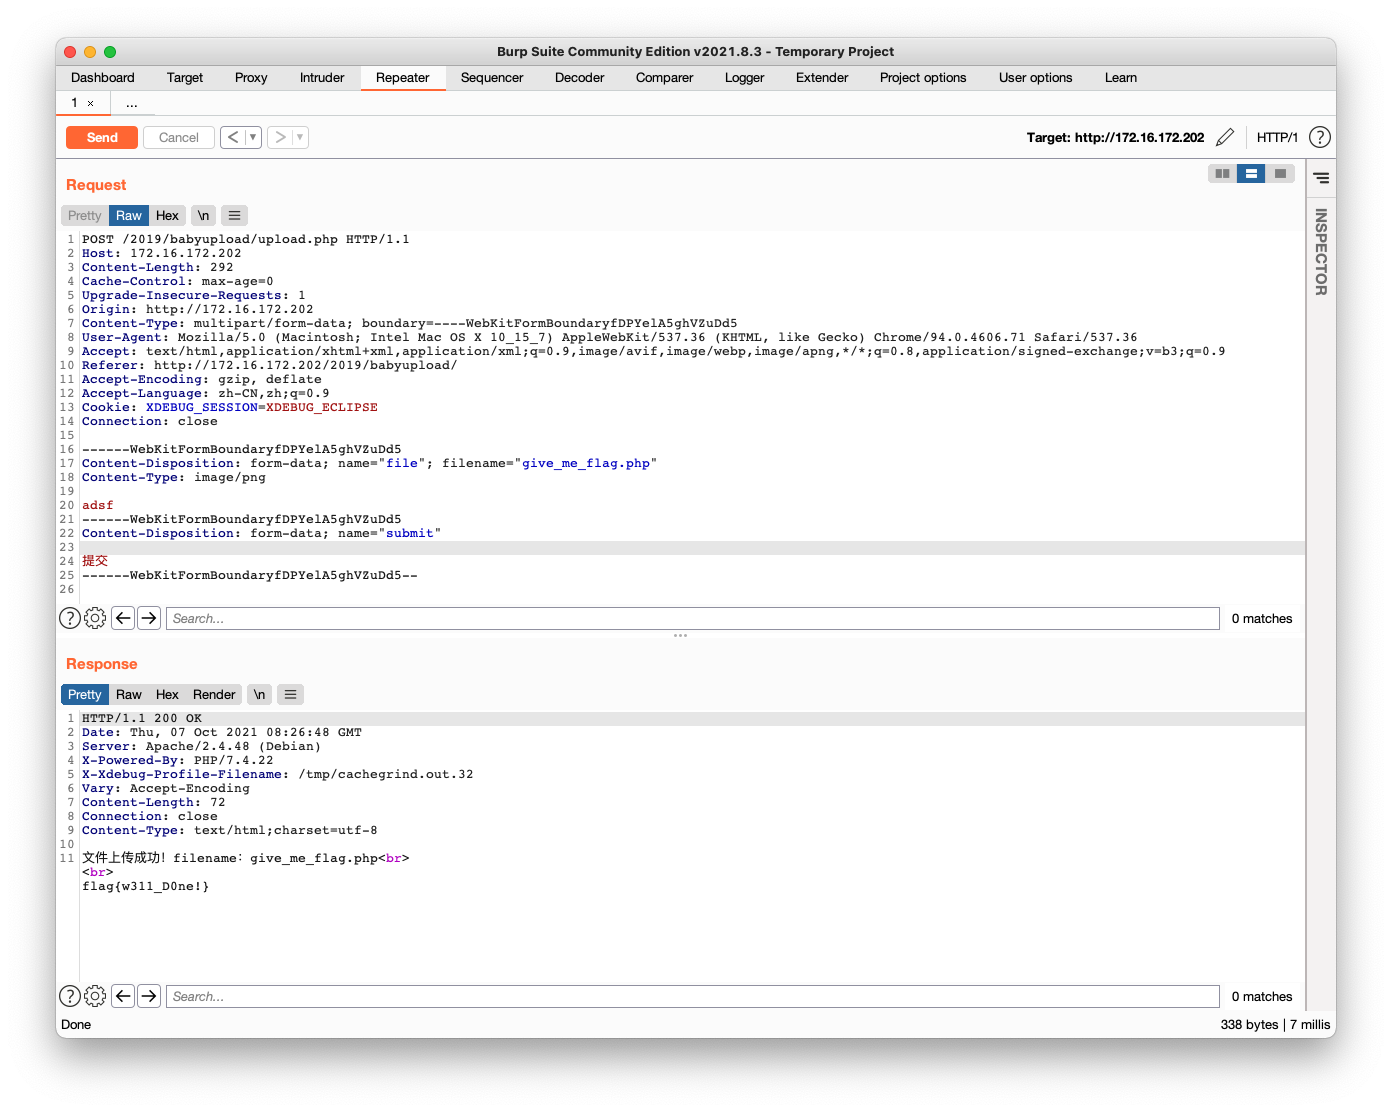Switch response view to Render
1392x1112 pixels.
(x=214, y=694)
